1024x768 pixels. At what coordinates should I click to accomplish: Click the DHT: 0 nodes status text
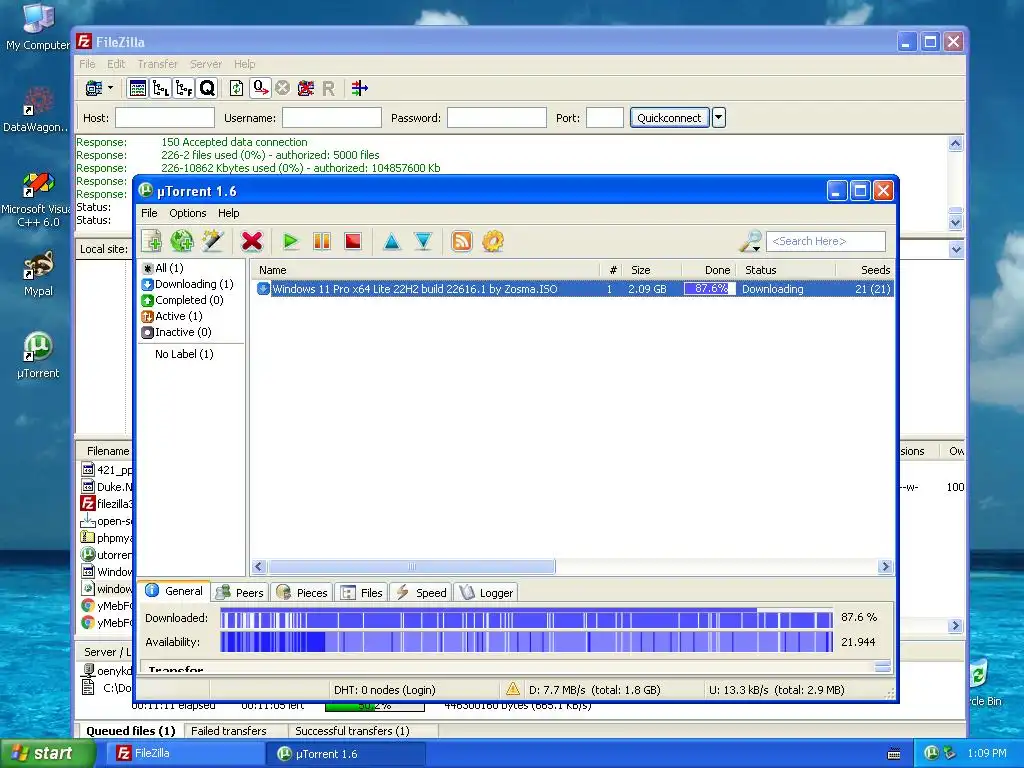pos(384,690)
